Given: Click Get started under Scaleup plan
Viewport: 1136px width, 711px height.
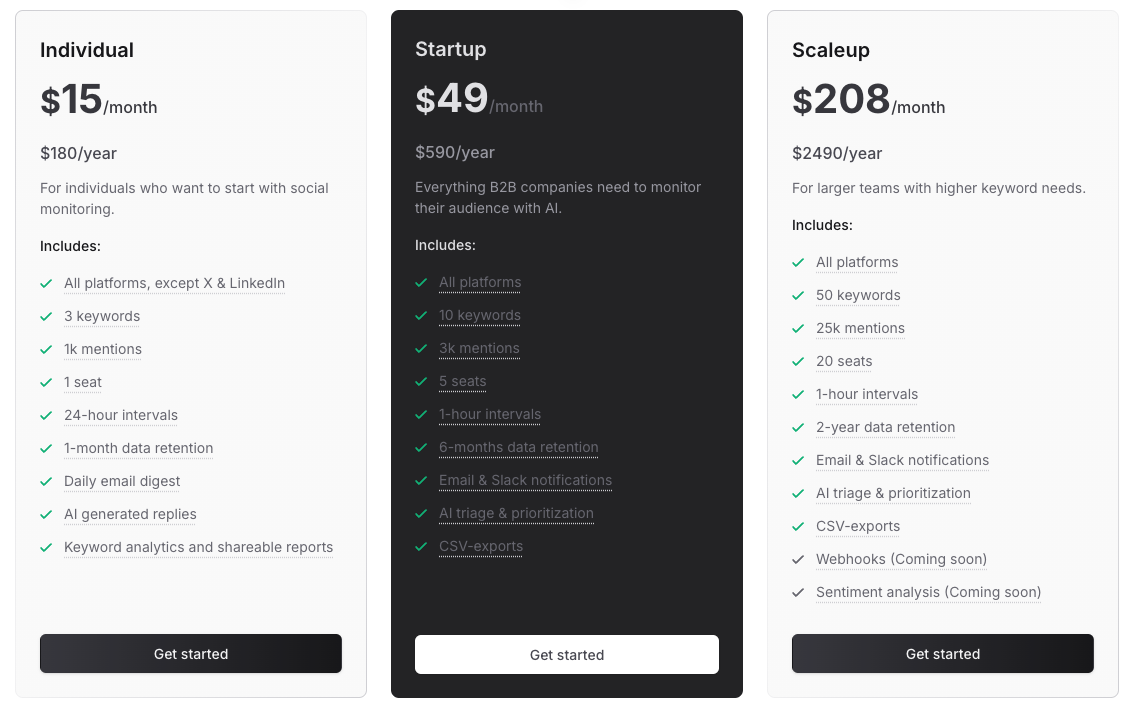Looking at the screenshot, I should click(943, 654).
